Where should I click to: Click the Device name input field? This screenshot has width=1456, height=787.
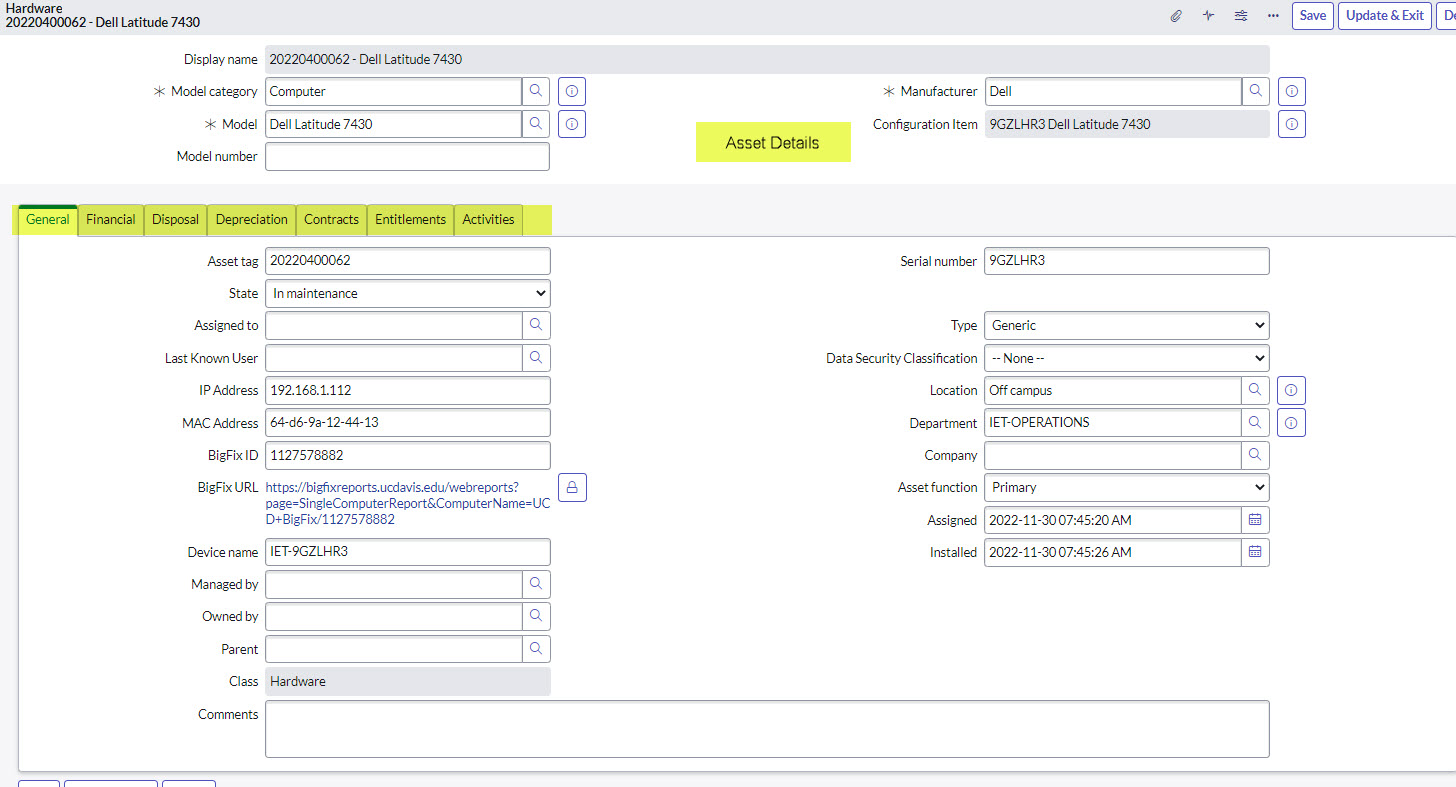pos(408,552)
